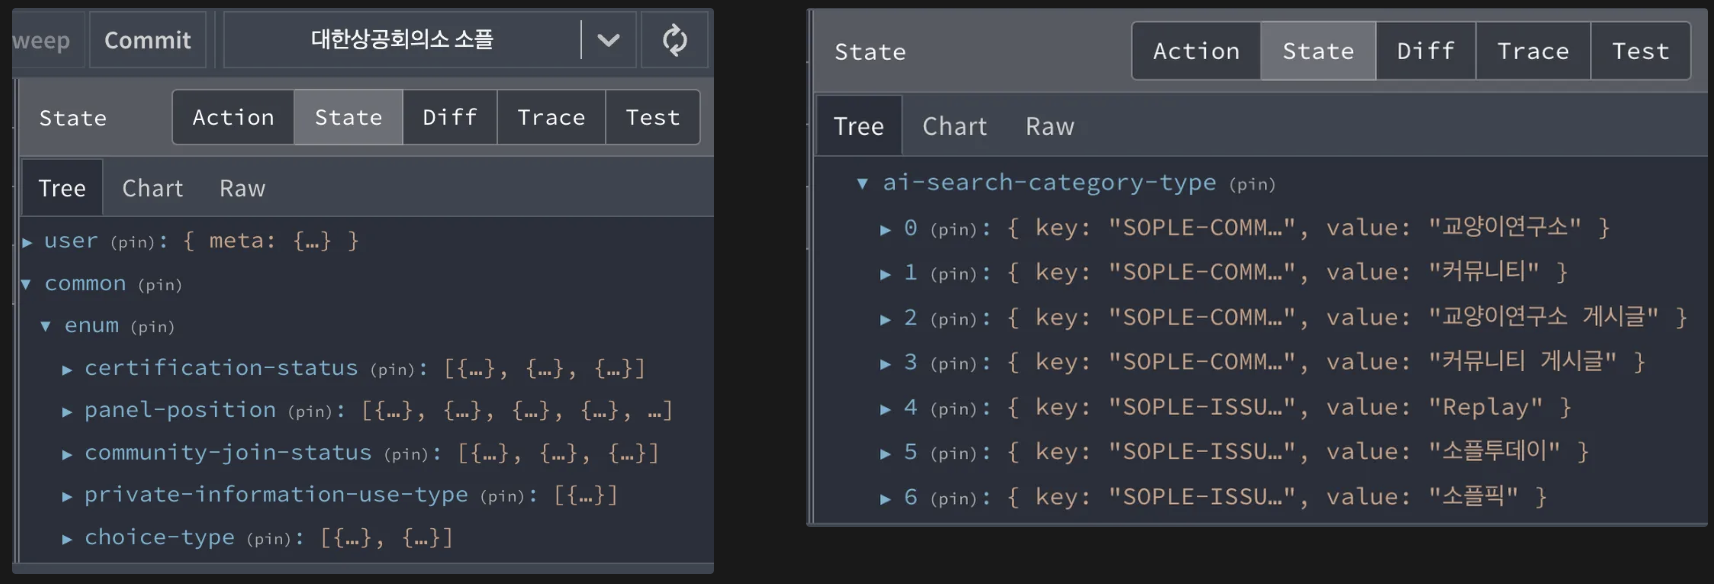Expand item 5 with value 소플투데이

tap(885, 453)
